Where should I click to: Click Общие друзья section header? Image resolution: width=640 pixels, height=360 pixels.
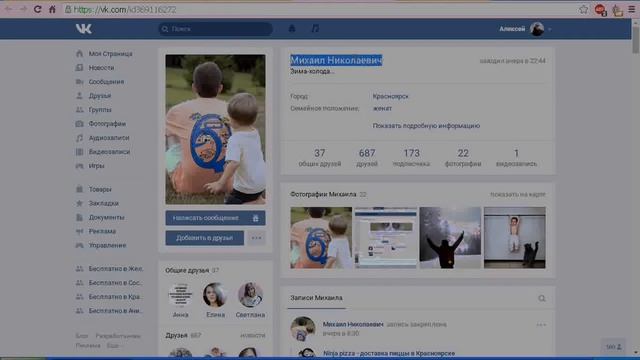click(x=187, y=270)
